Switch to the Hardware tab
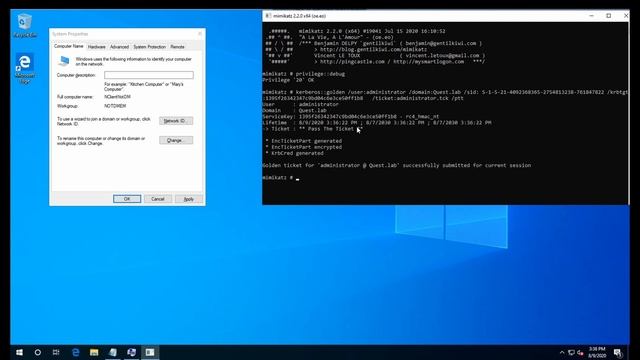 click(97, 47)
